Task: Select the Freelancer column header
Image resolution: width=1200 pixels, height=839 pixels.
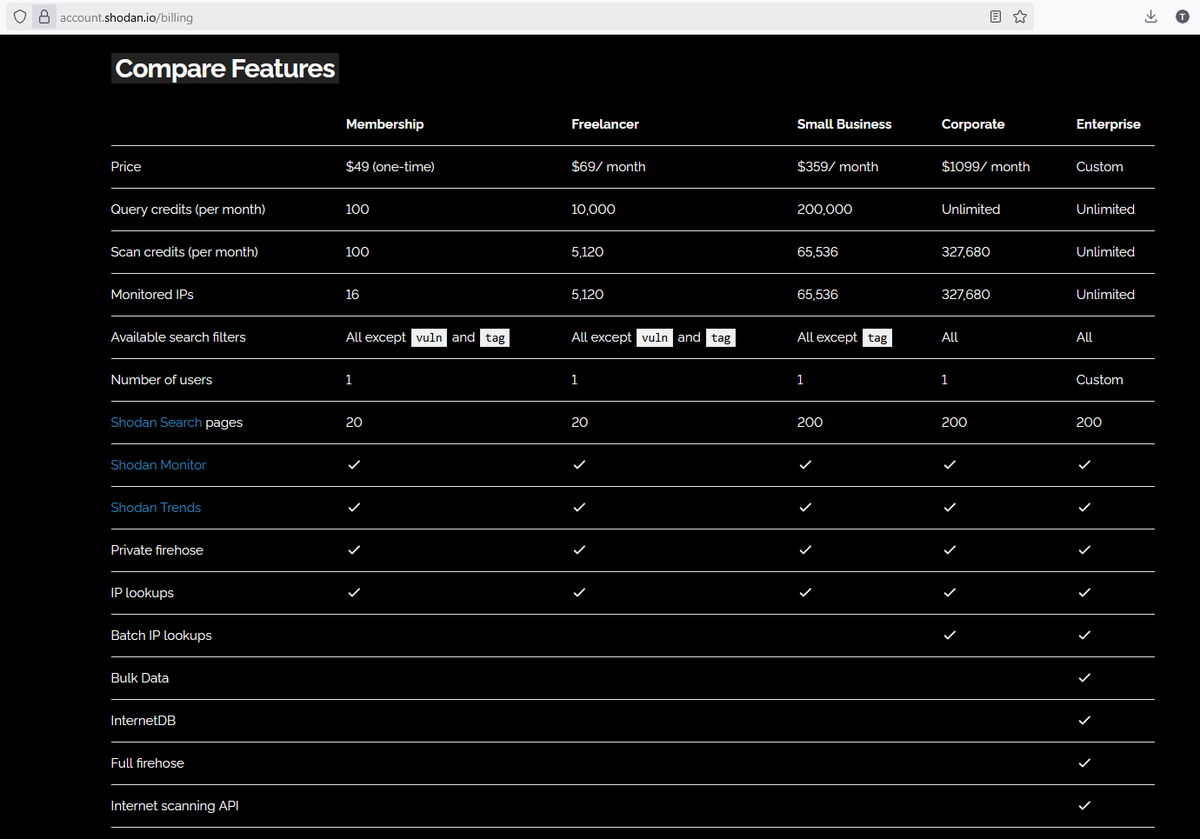Action: pos(605,124)
